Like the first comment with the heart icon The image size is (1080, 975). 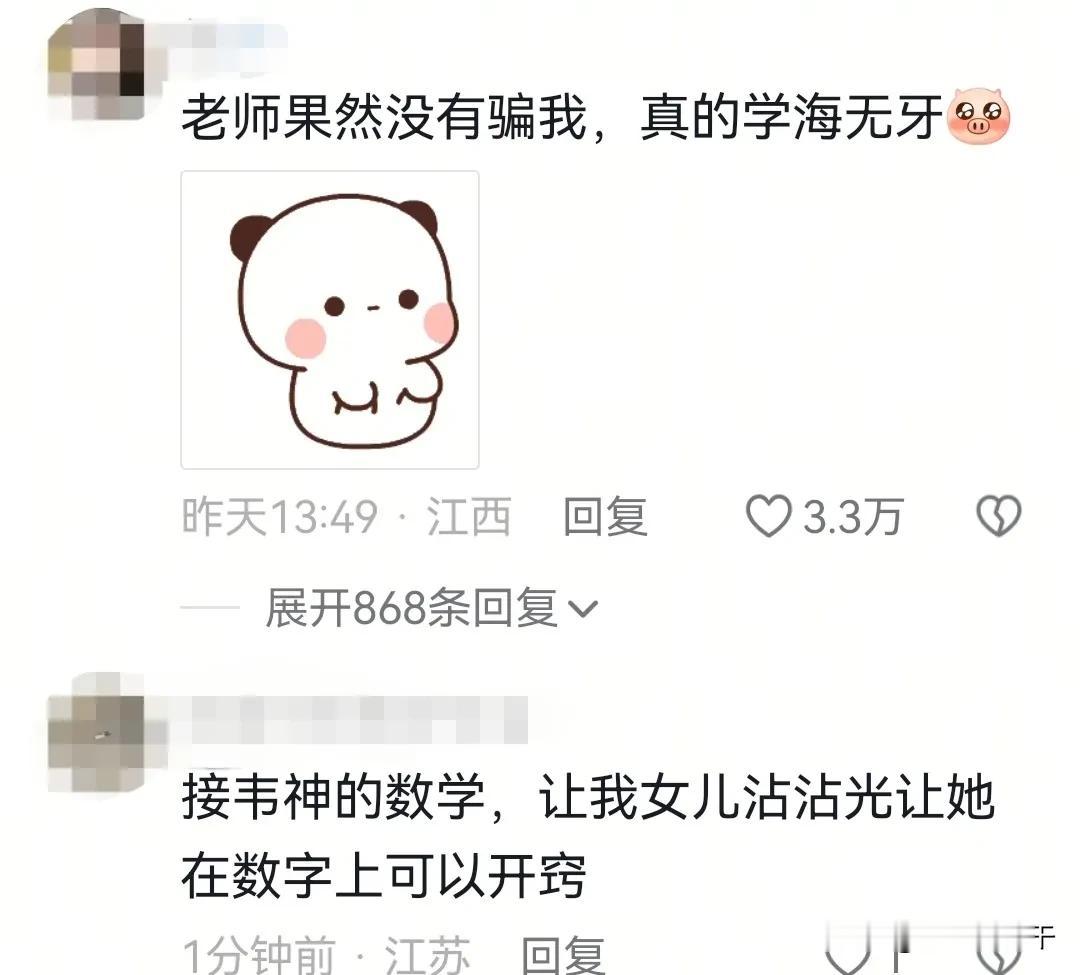click(x=769, y=516)
